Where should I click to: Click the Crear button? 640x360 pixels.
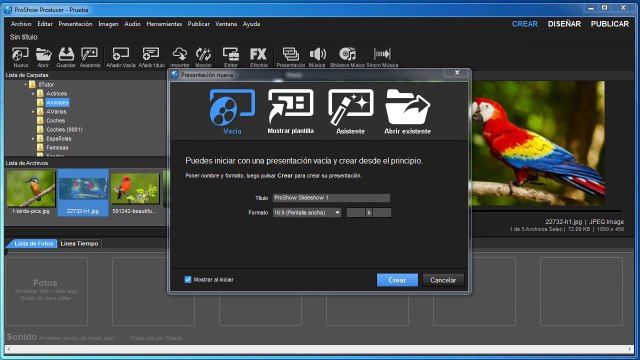pyautogui.click(x=397, y=280)
